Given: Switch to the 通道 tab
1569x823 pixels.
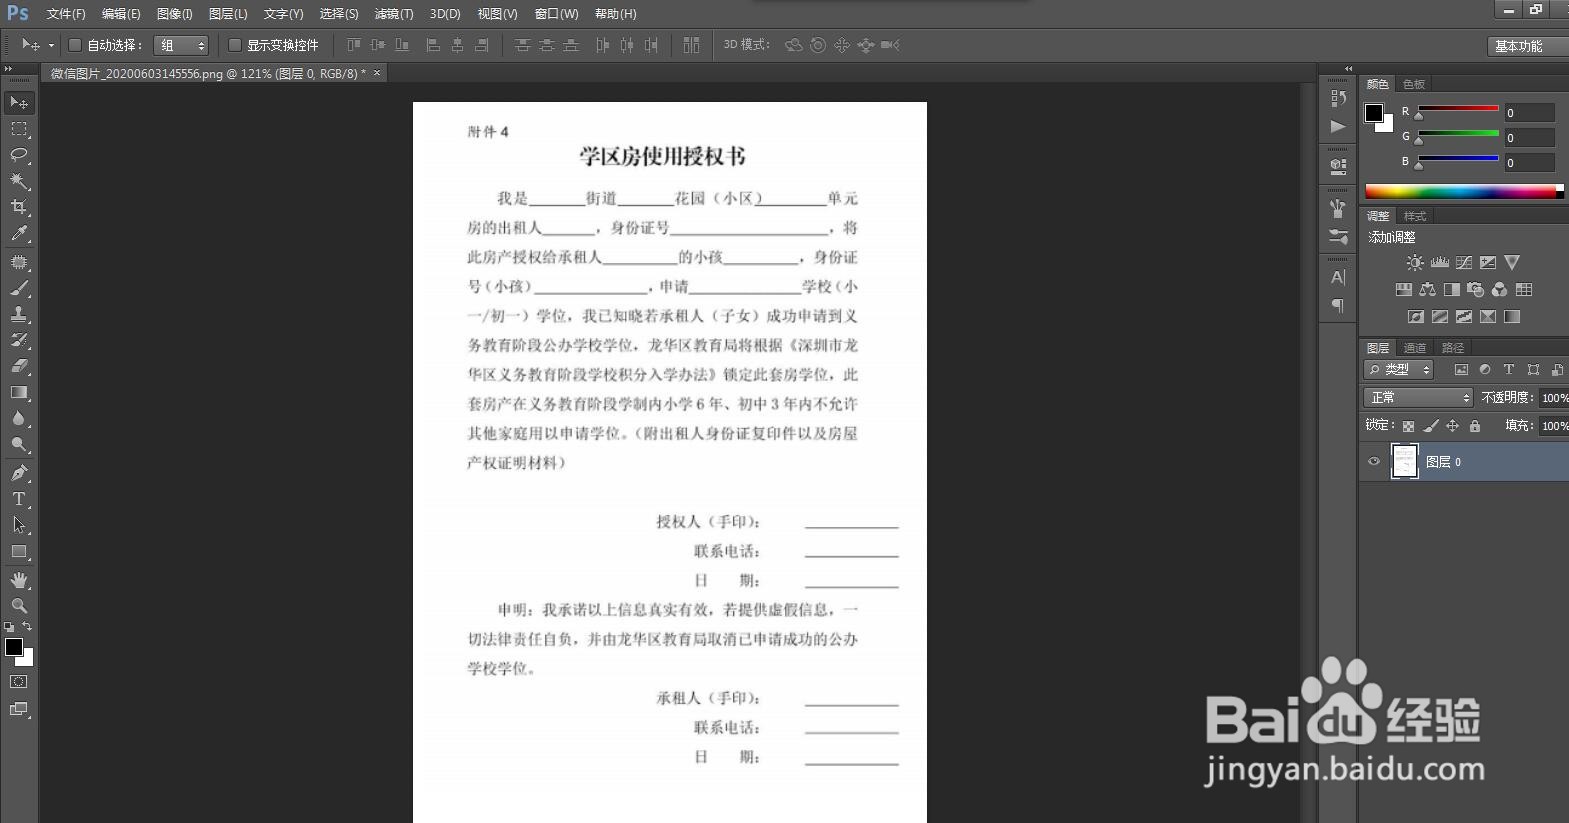Looking at the screenshot, I should click(1415, 348).
